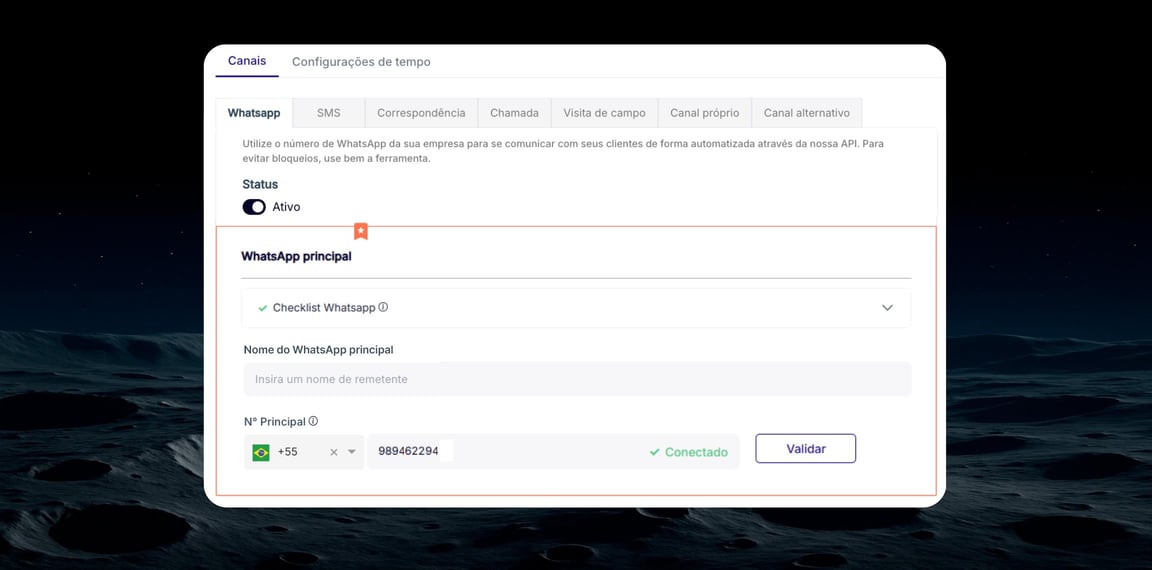Viewport: 1152px width, 570px height.
Task: Click the orange bookmark star icon
Action: 361,231
